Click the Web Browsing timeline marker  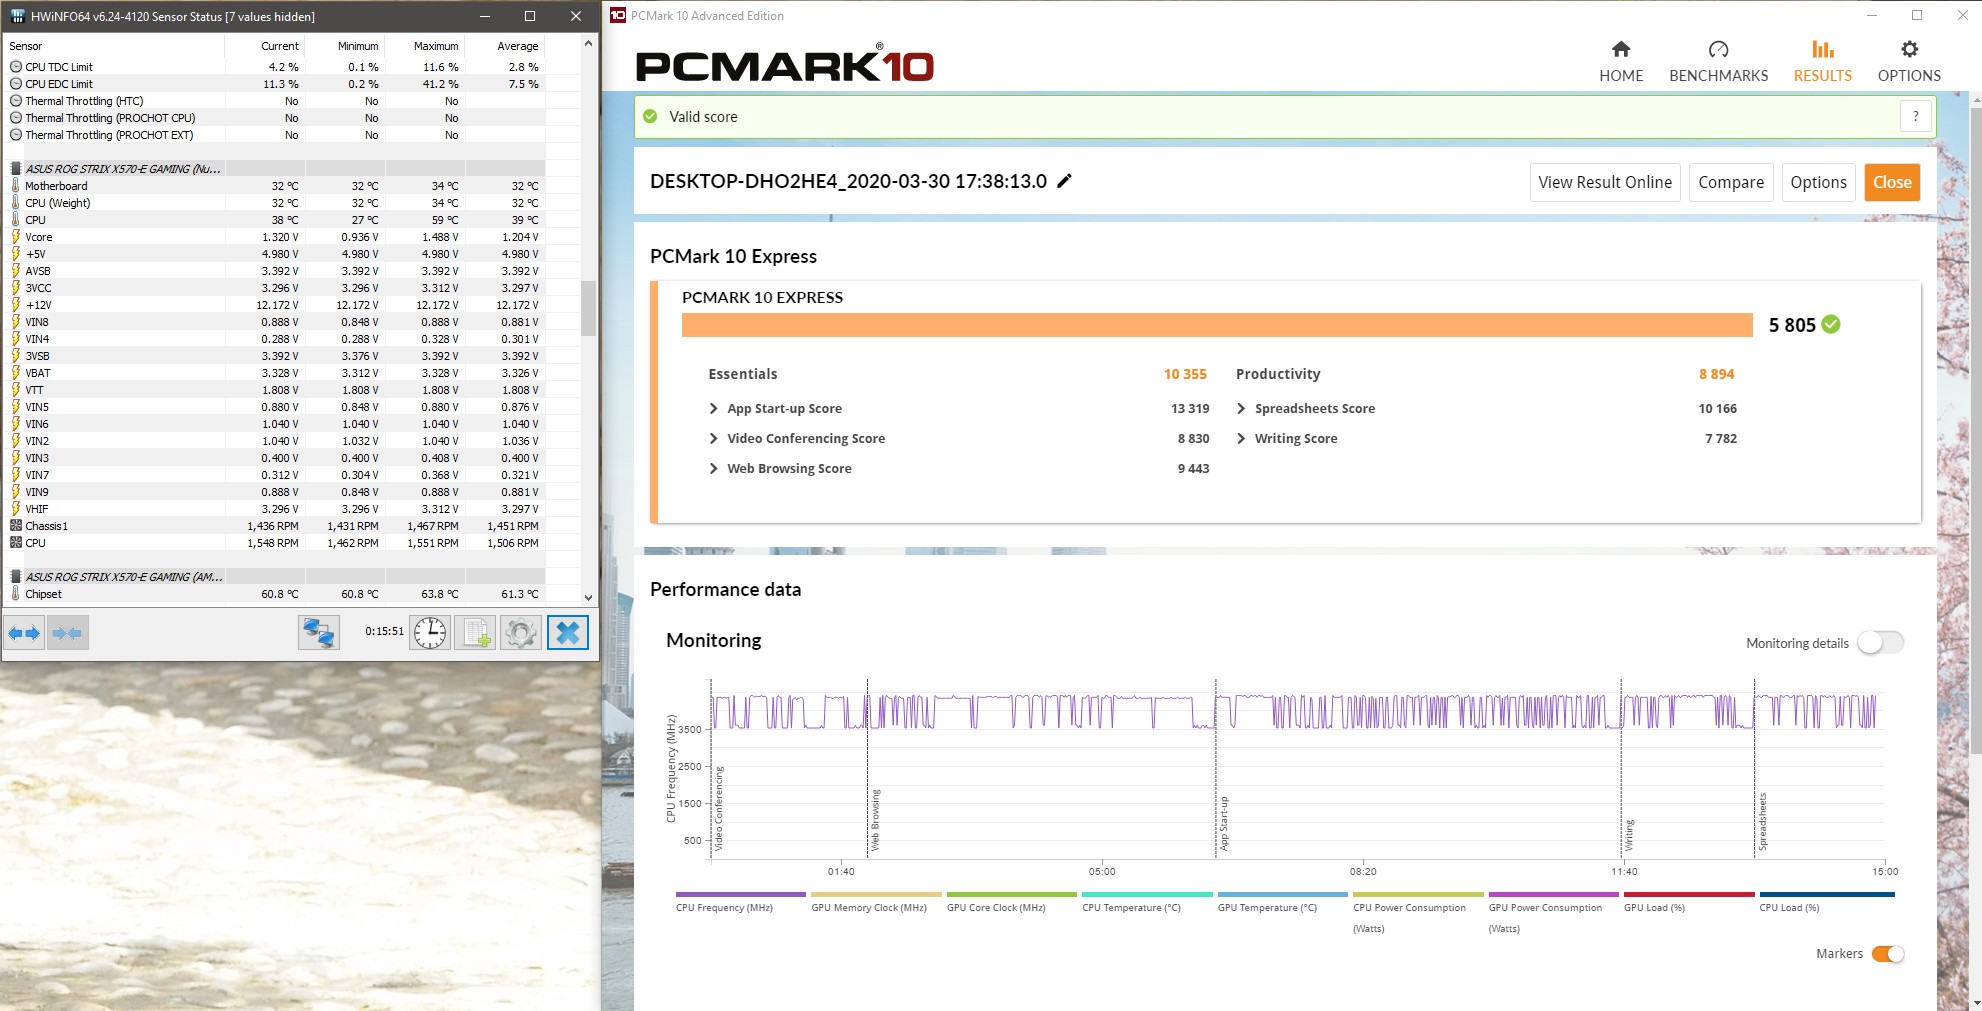coord(875,820)
